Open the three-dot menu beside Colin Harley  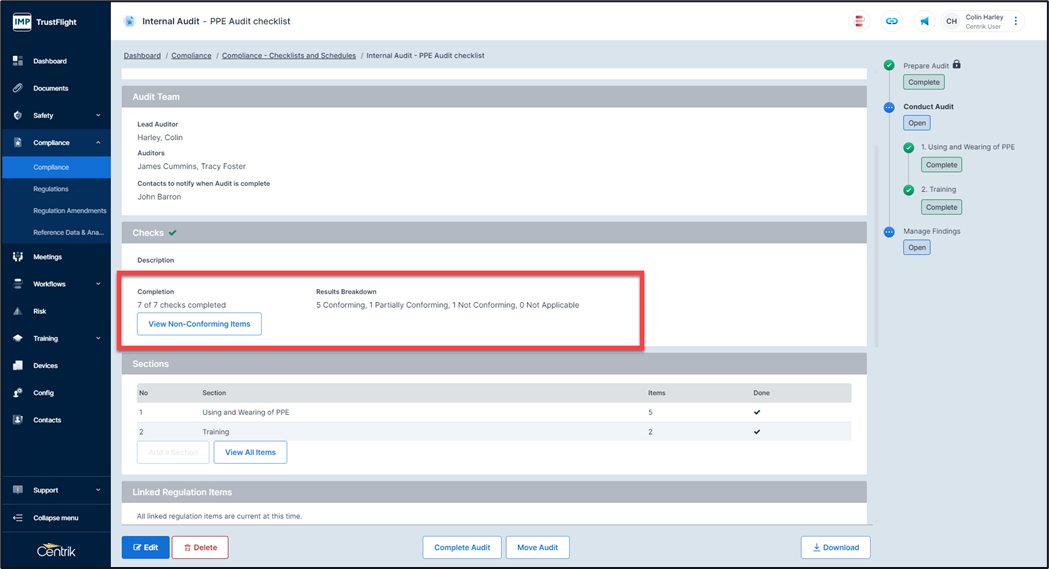pyautogui.click(x=1016, y=21)
